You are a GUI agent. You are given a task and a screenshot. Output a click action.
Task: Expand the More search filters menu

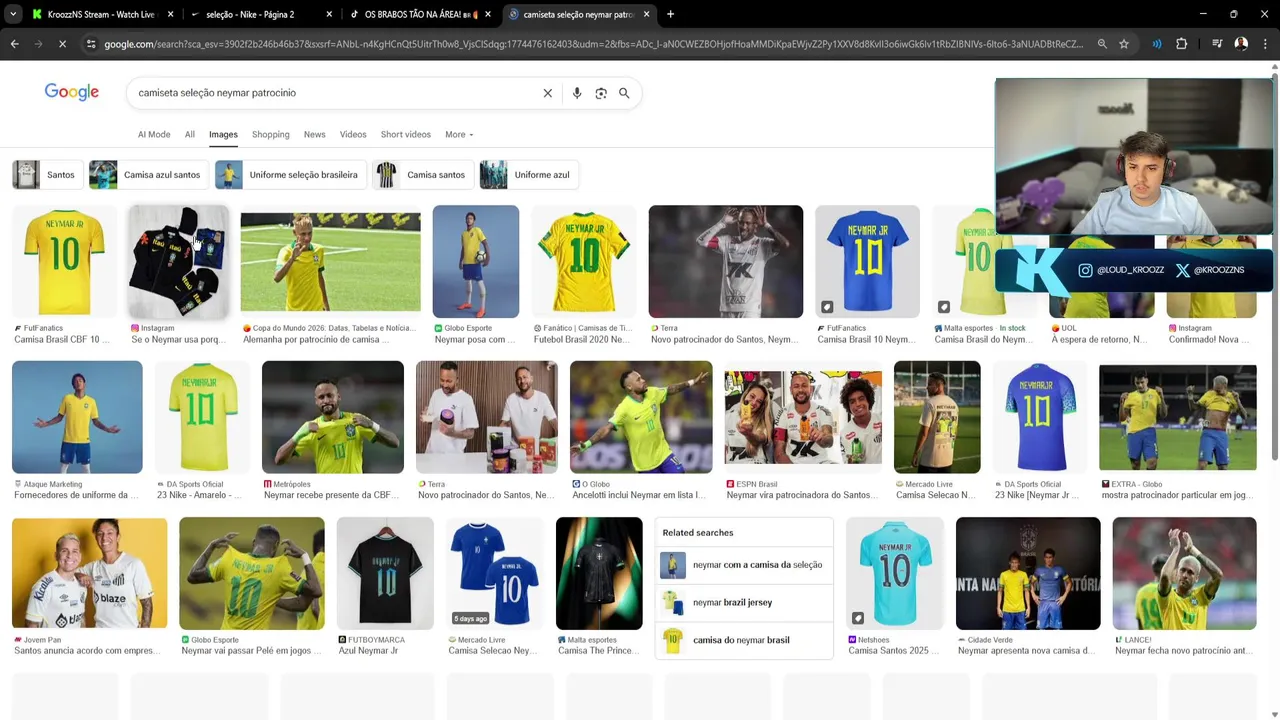(x=459, y=134)
